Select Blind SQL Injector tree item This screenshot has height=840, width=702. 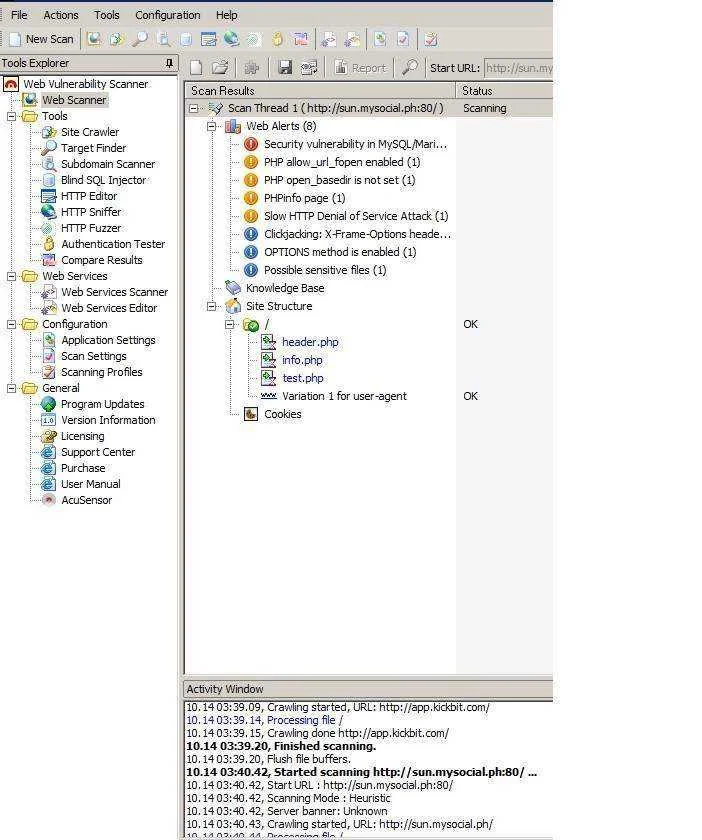click(x=103, y=180)
